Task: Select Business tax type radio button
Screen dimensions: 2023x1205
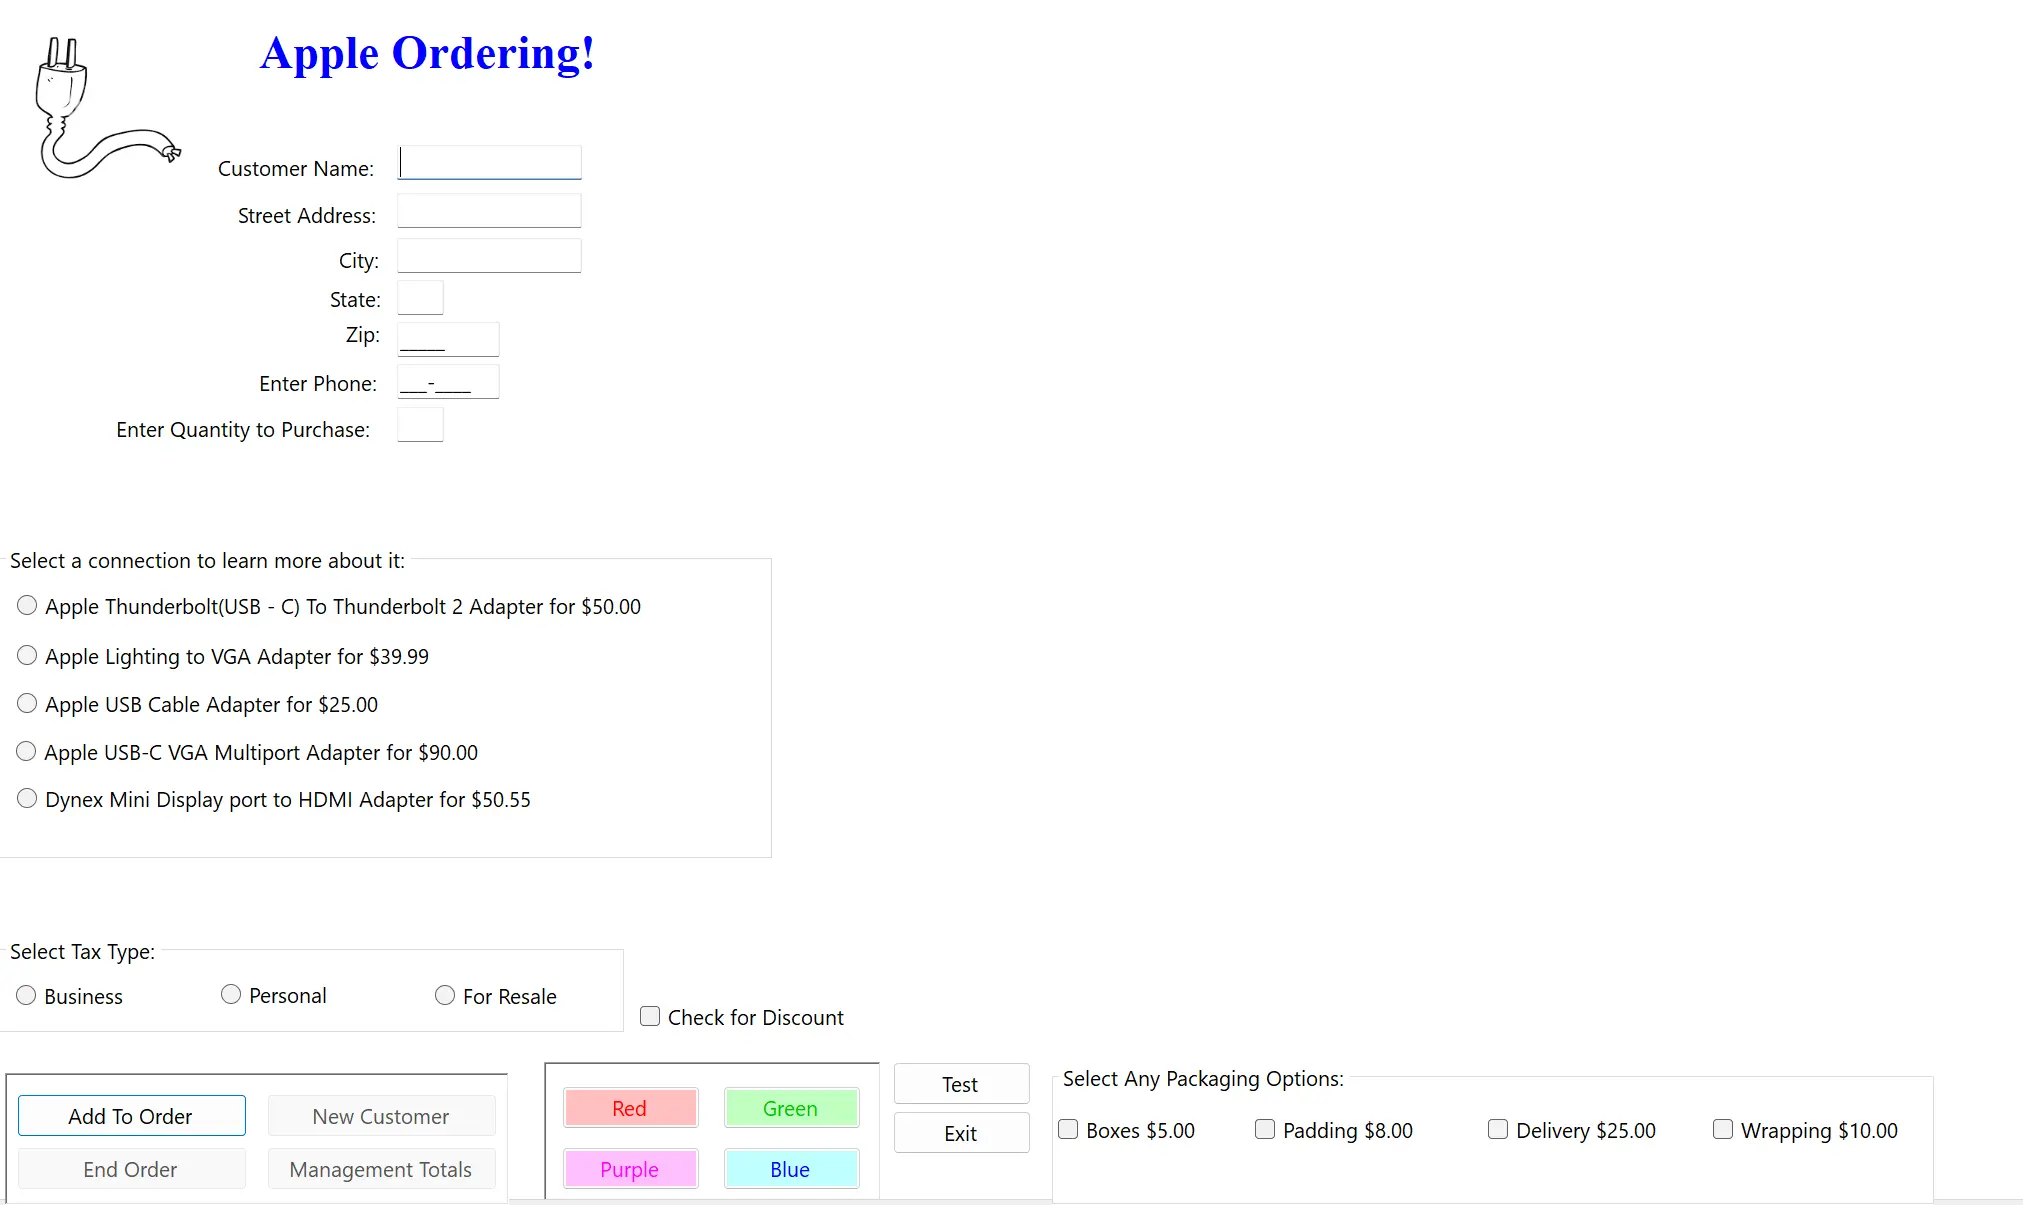Action: coord(26,996)
